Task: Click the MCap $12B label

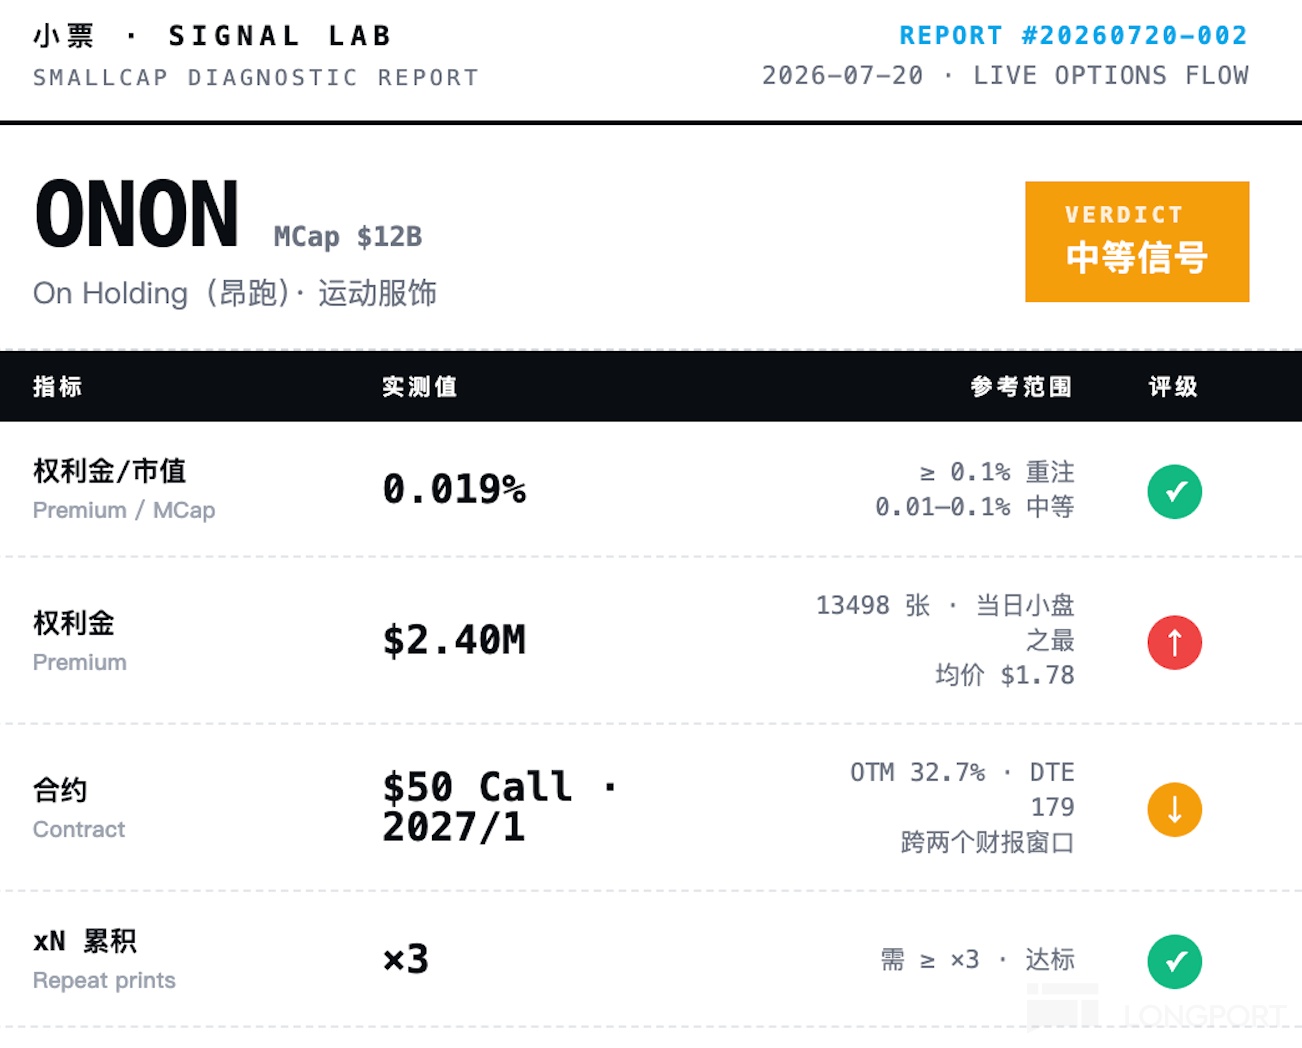Action: tap(348, 237)
